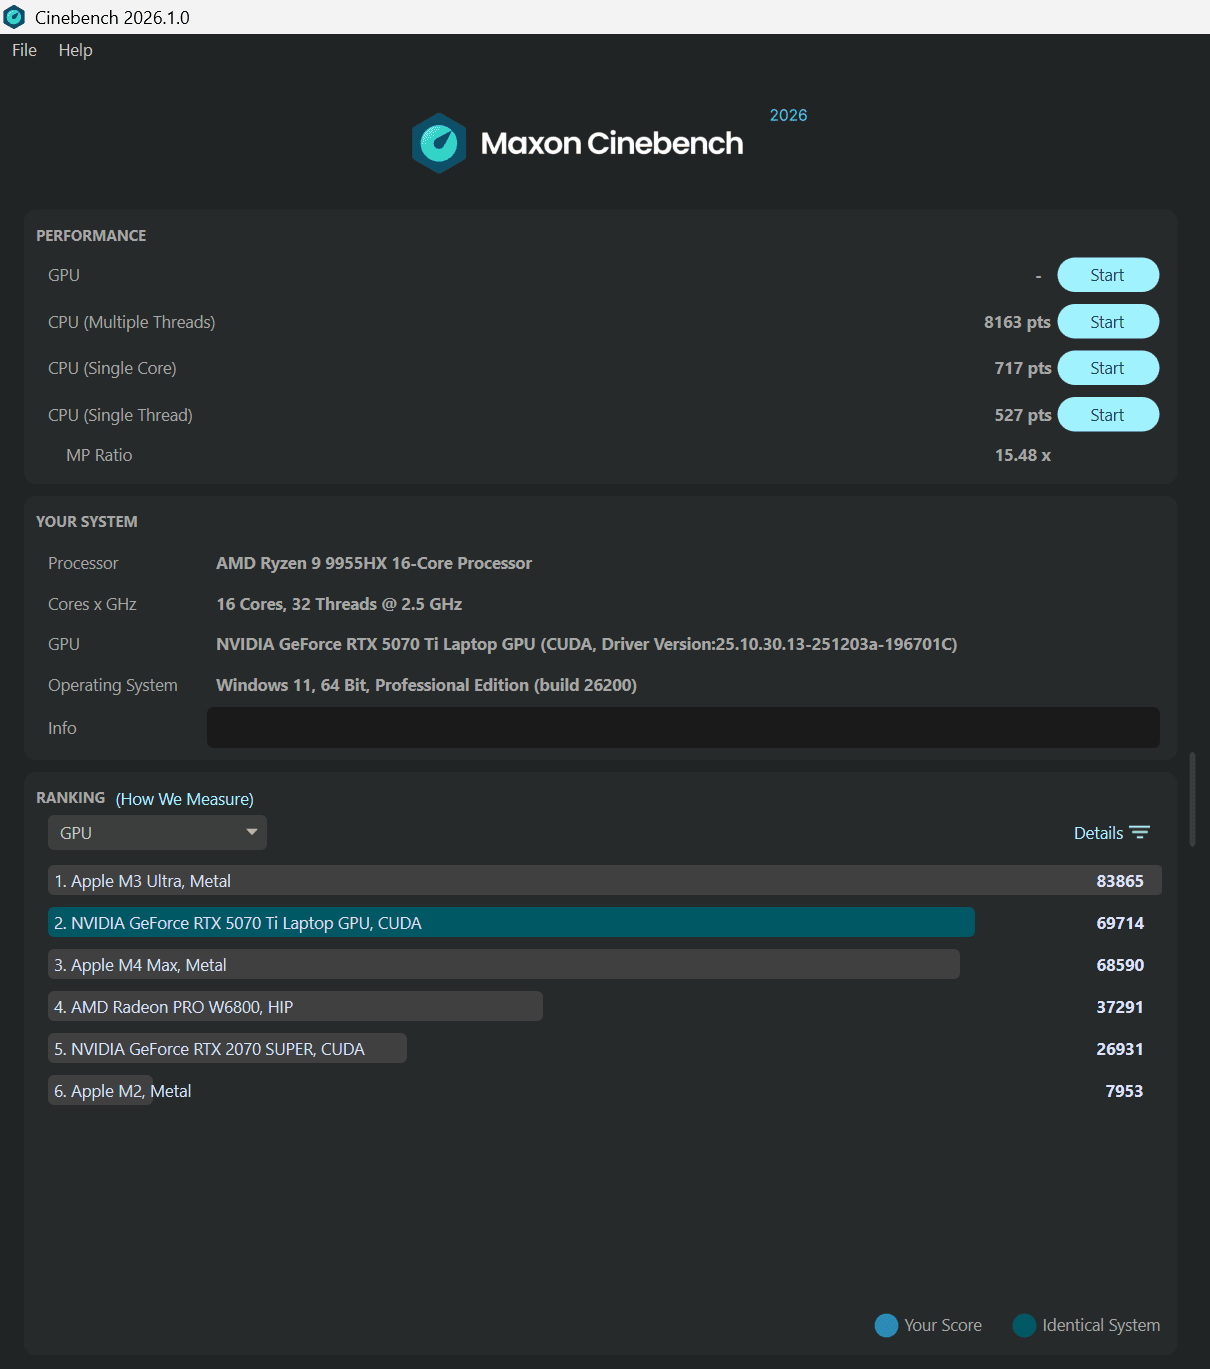This screenshot has width=1210, height=1369.
Task: Click the Details filter icon
Action: tap(1140, 833)
